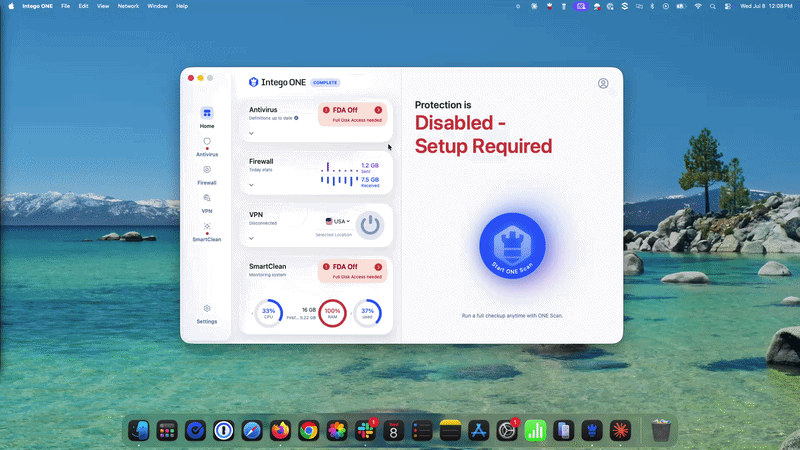Open App Store from the Dock
The width and height of the screenshot is (800, 450).
[479, 431]
